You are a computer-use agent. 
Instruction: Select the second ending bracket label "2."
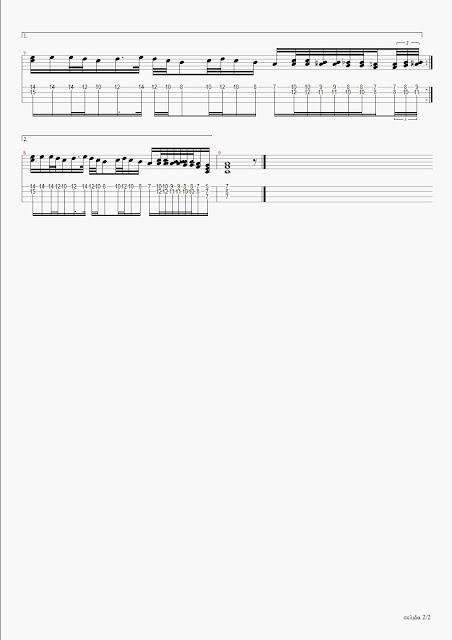coord(25,139)
